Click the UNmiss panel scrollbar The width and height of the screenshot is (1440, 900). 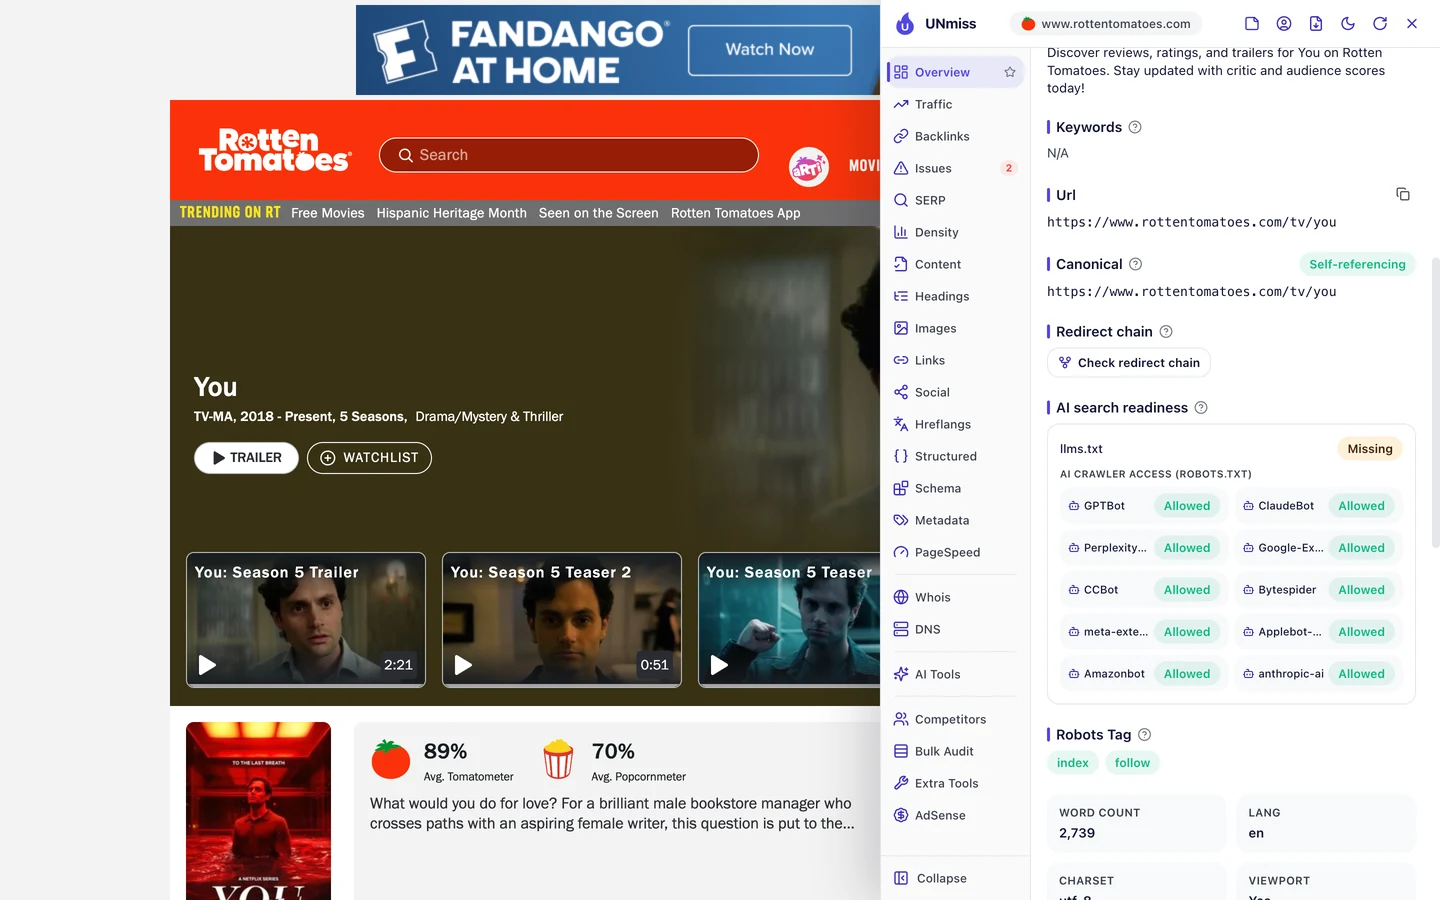pyautogui.click(x=1436, y=402)
